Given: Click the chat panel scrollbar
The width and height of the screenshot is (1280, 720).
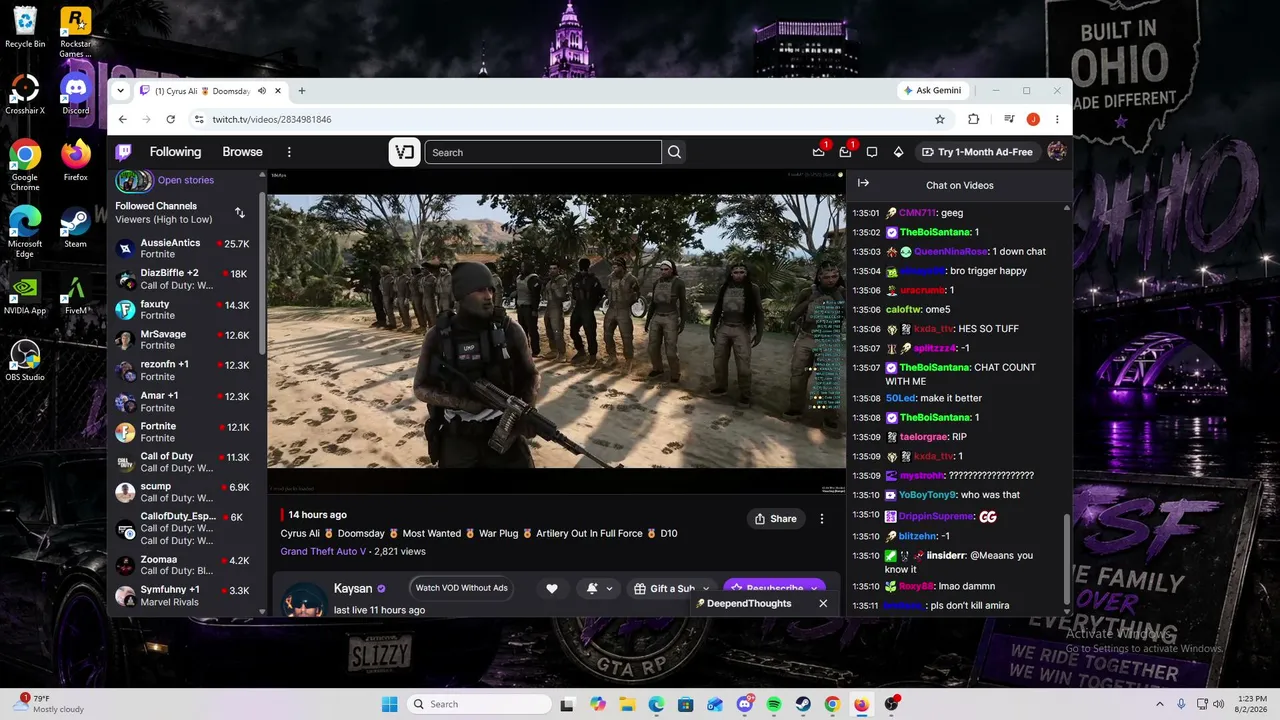Looking at the screenshot, I should tap(1067, 560).
